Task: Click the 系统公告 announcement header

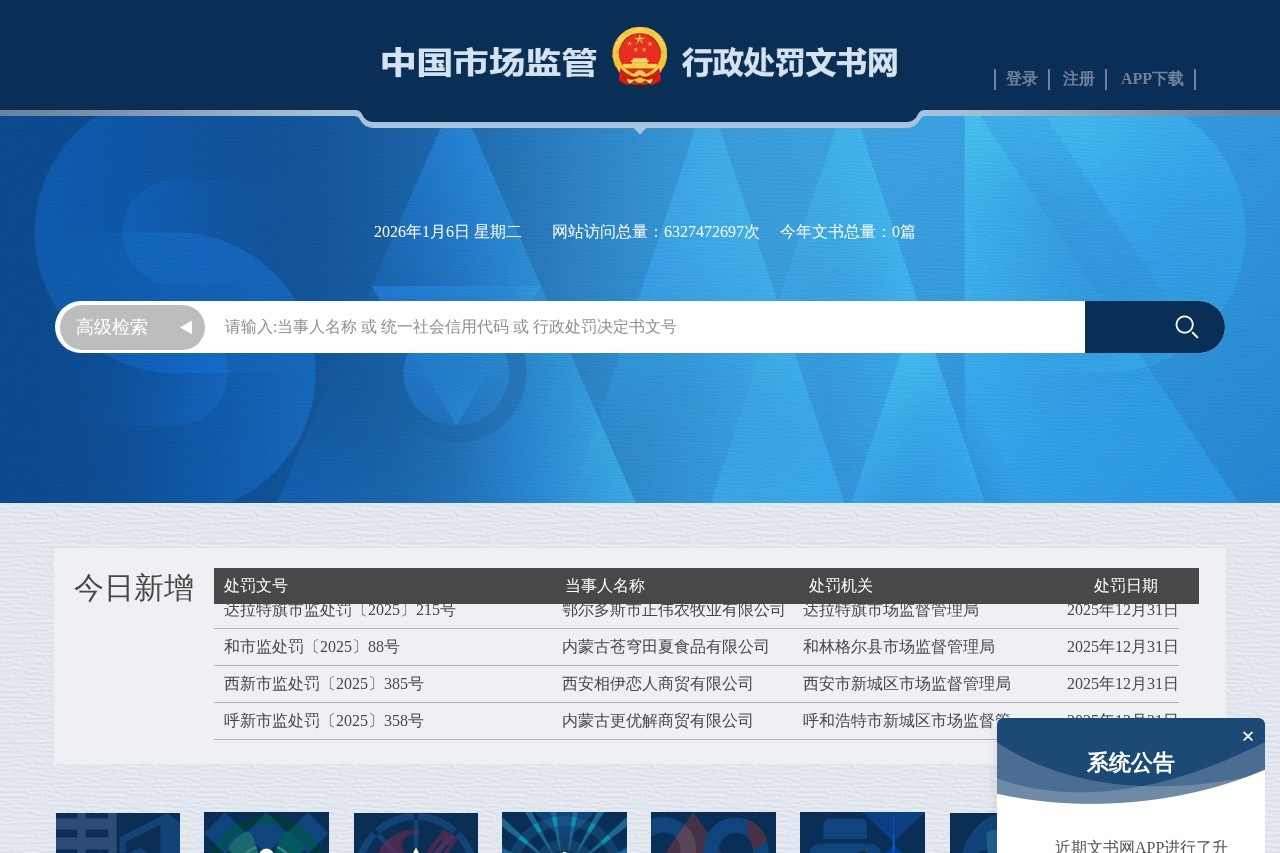Action: [x=1130, y=762]
